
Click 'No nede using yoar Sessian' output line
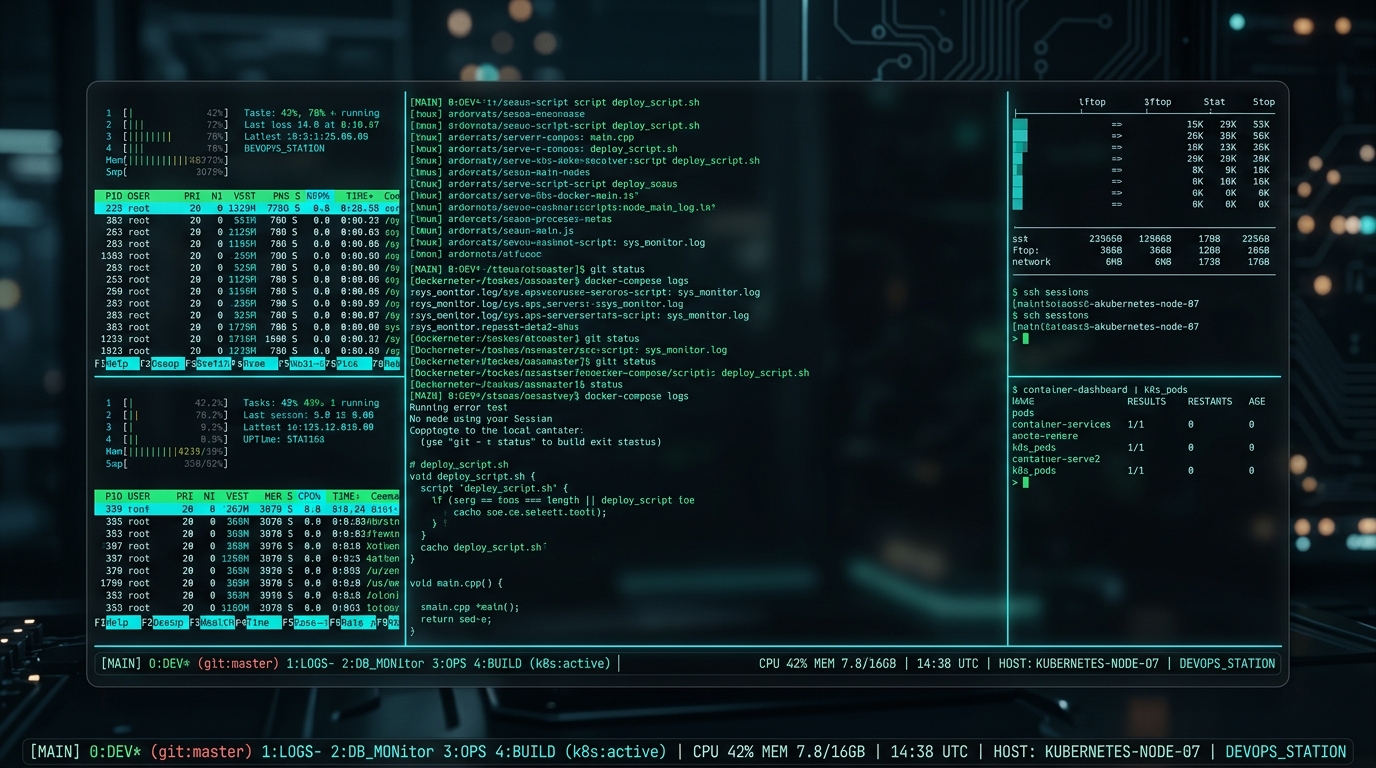coord(481,419)
